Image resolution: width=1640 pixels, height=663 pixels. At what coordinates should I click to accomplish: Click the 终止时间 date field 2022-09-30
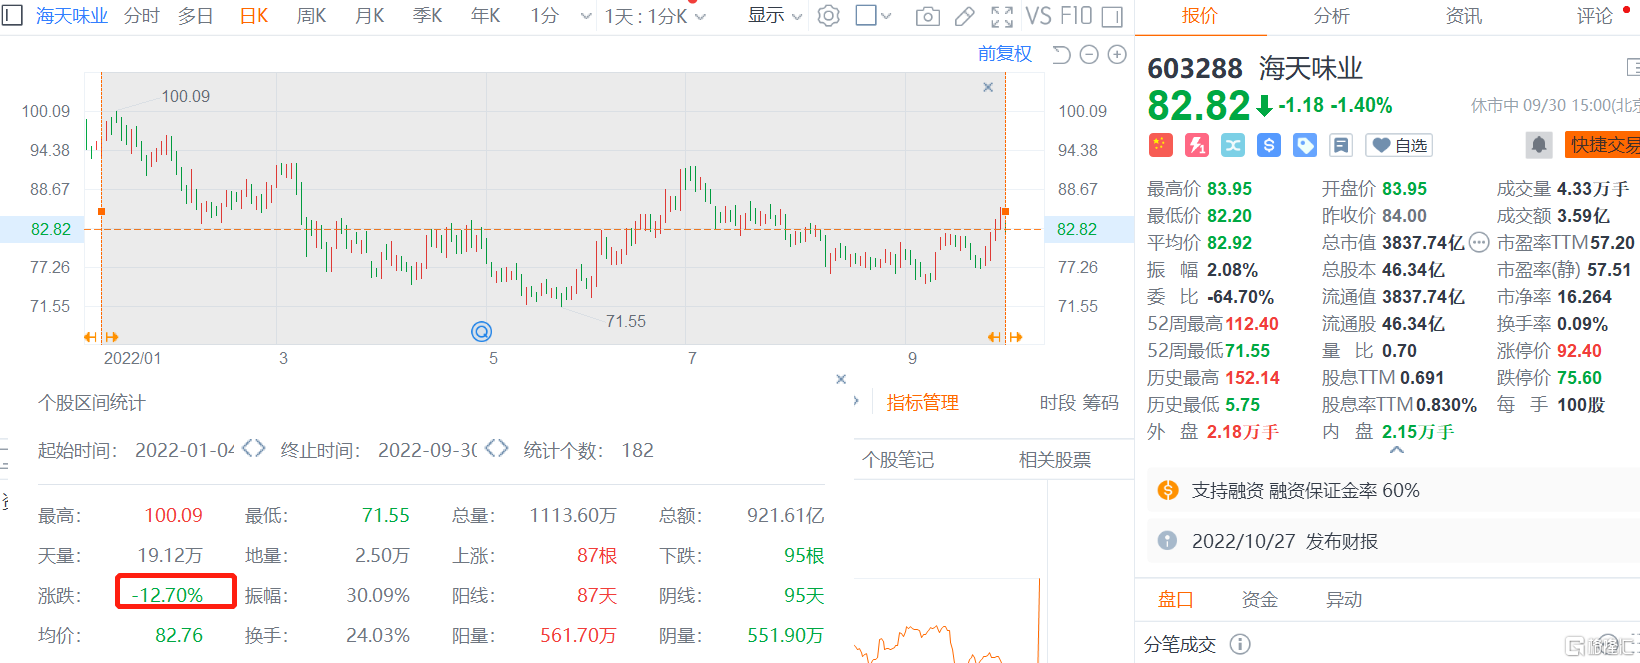click(428, 450)
